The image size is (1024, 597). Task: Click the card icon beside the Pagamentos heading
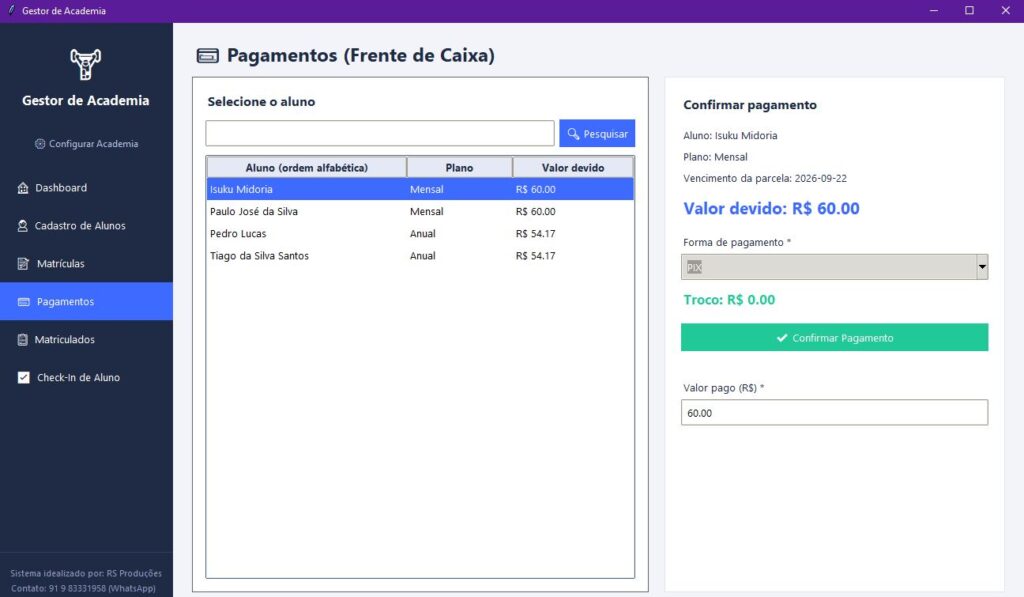(208, 56)
